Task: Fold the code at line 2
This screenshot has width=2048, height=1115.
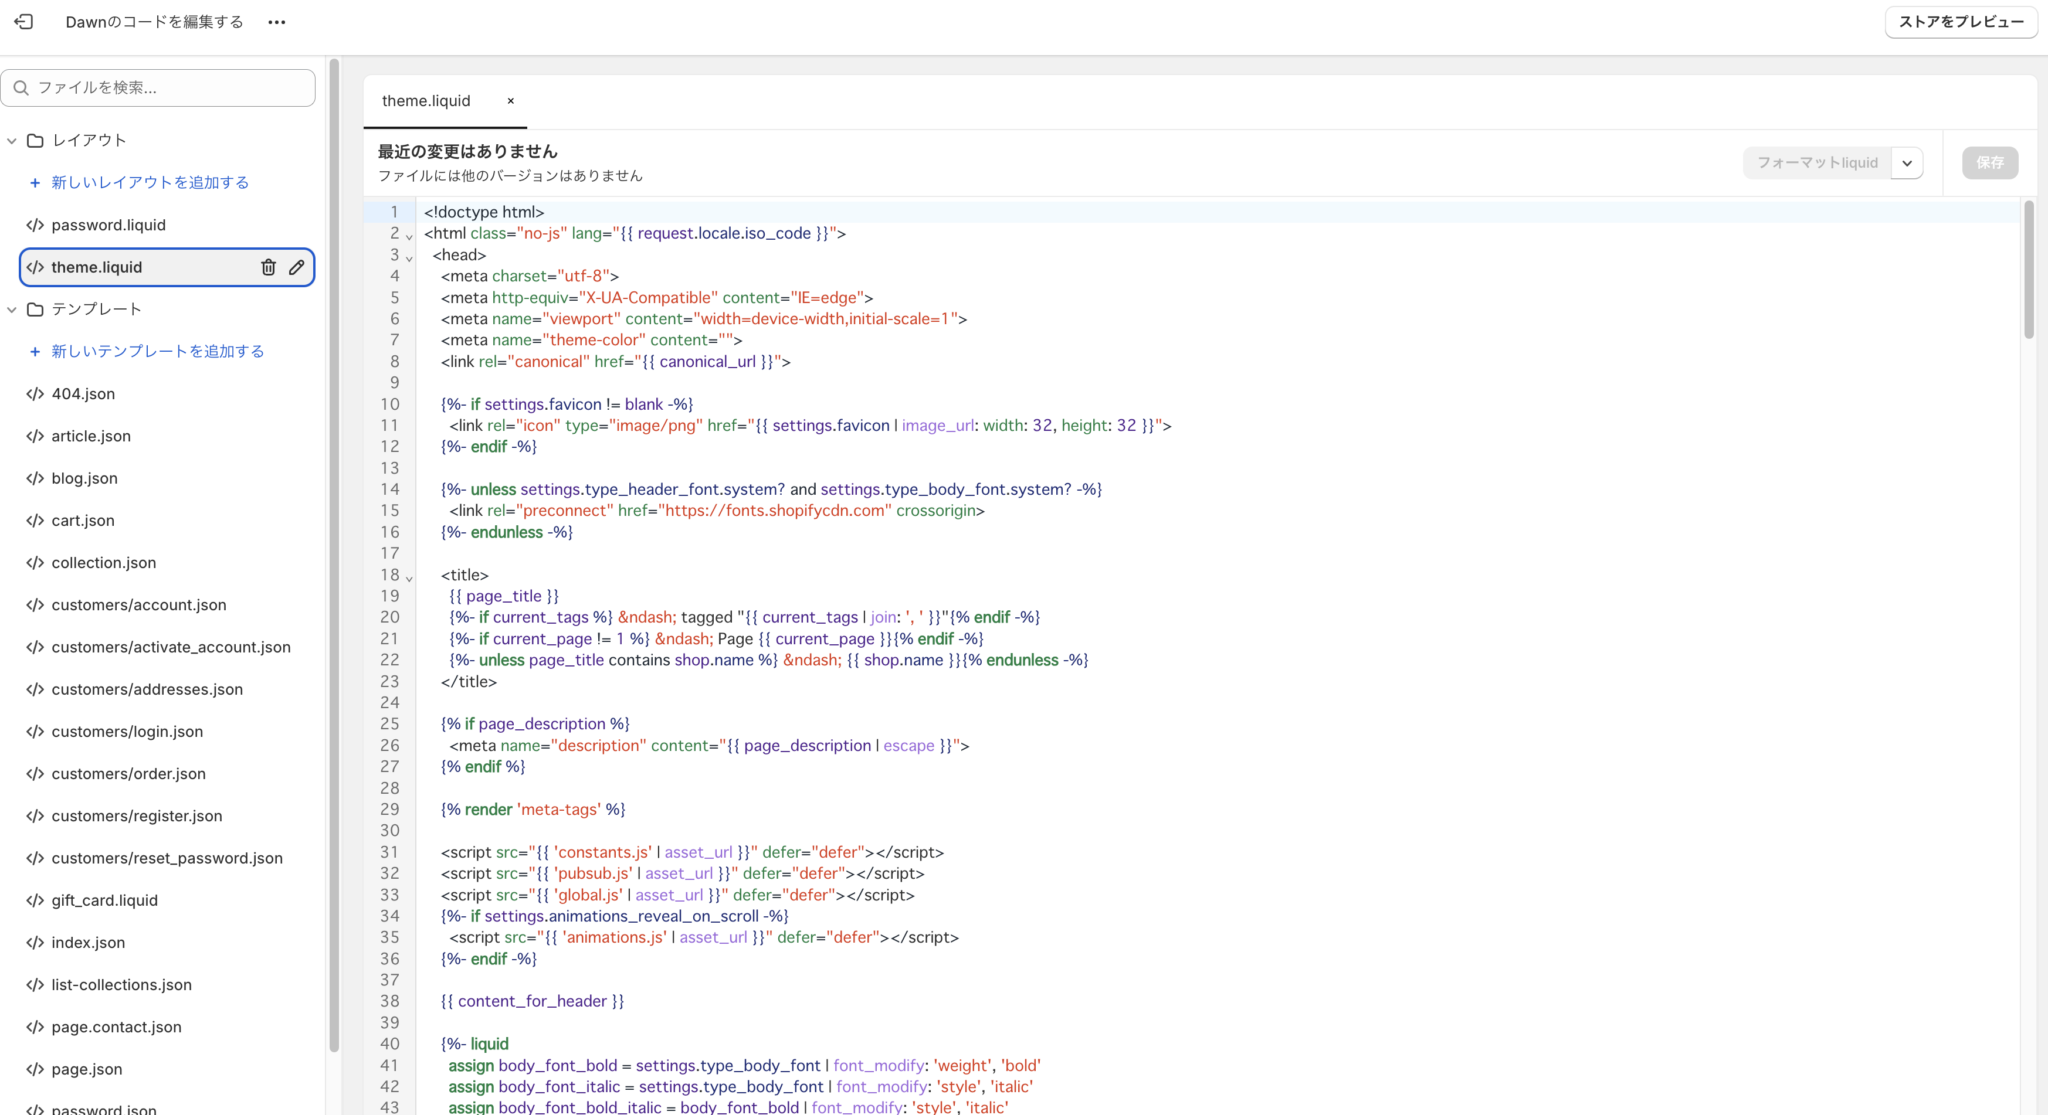Action: (x=409, y=236)
